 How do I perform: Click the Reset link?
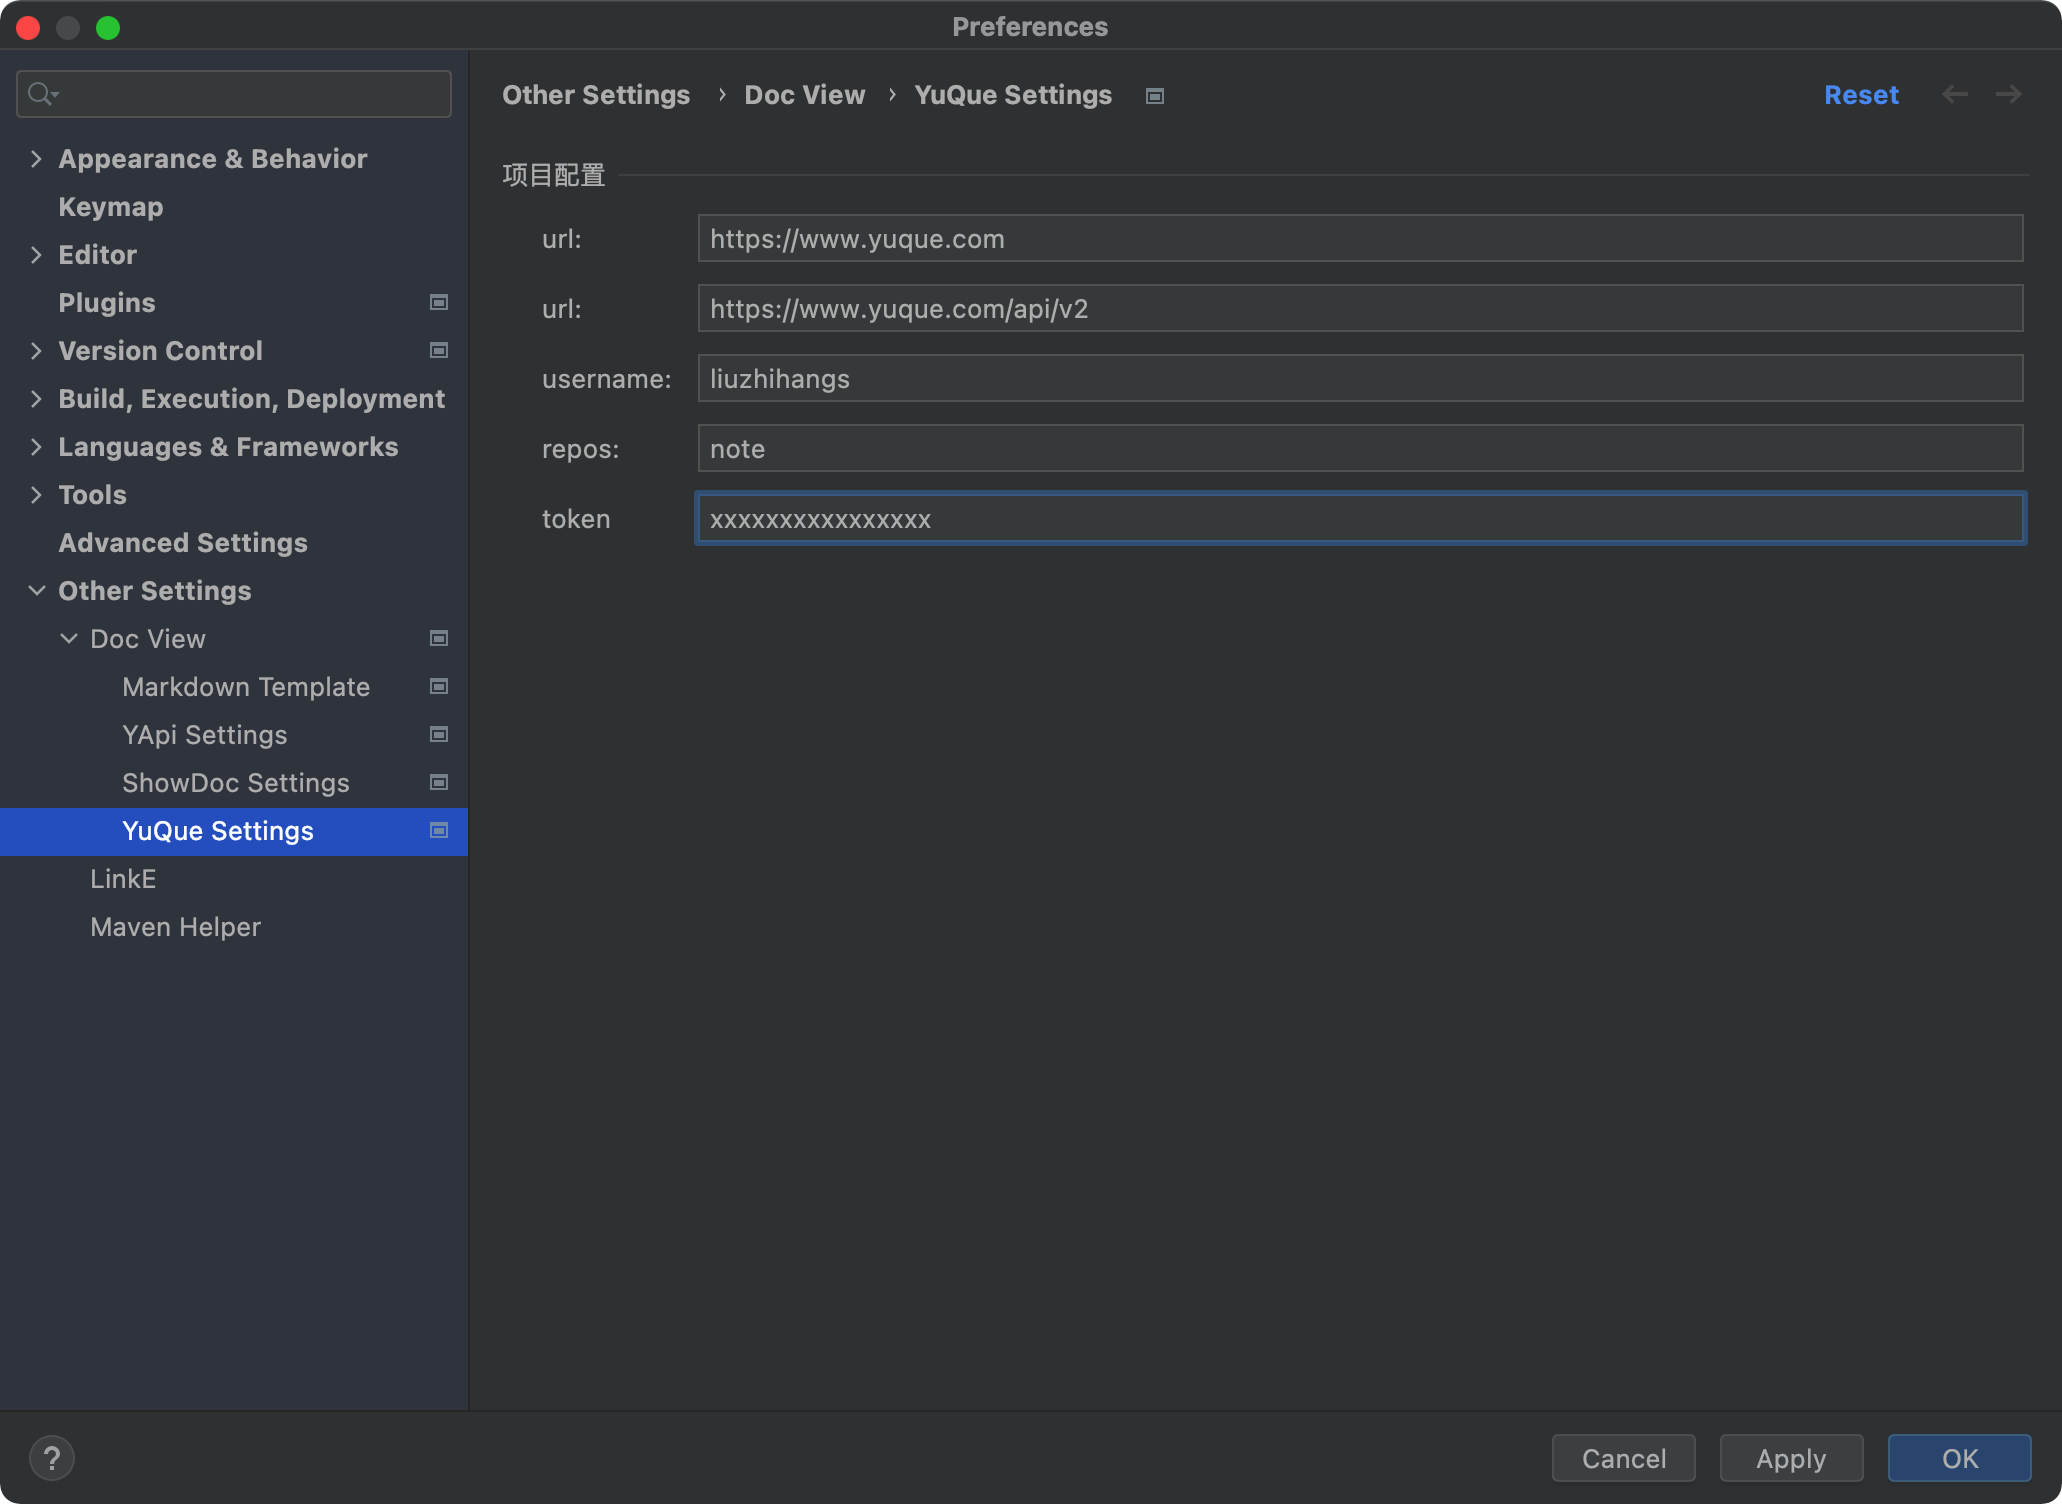(x=1860, y=94)
